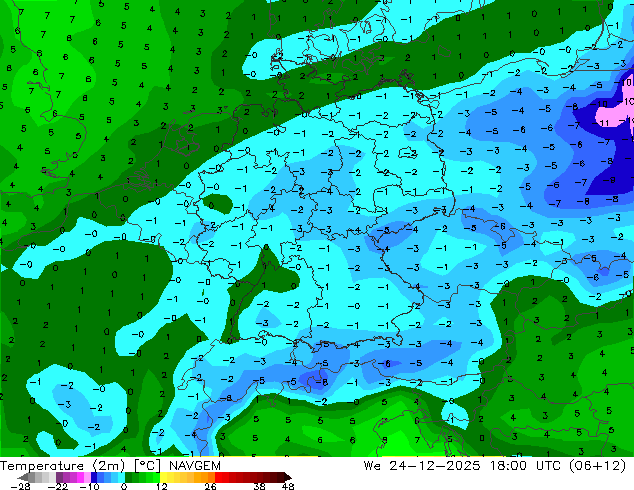Screen dimensions: 634x490
Task: Click the '-22' legend scale label
Action: pos(58,486)
